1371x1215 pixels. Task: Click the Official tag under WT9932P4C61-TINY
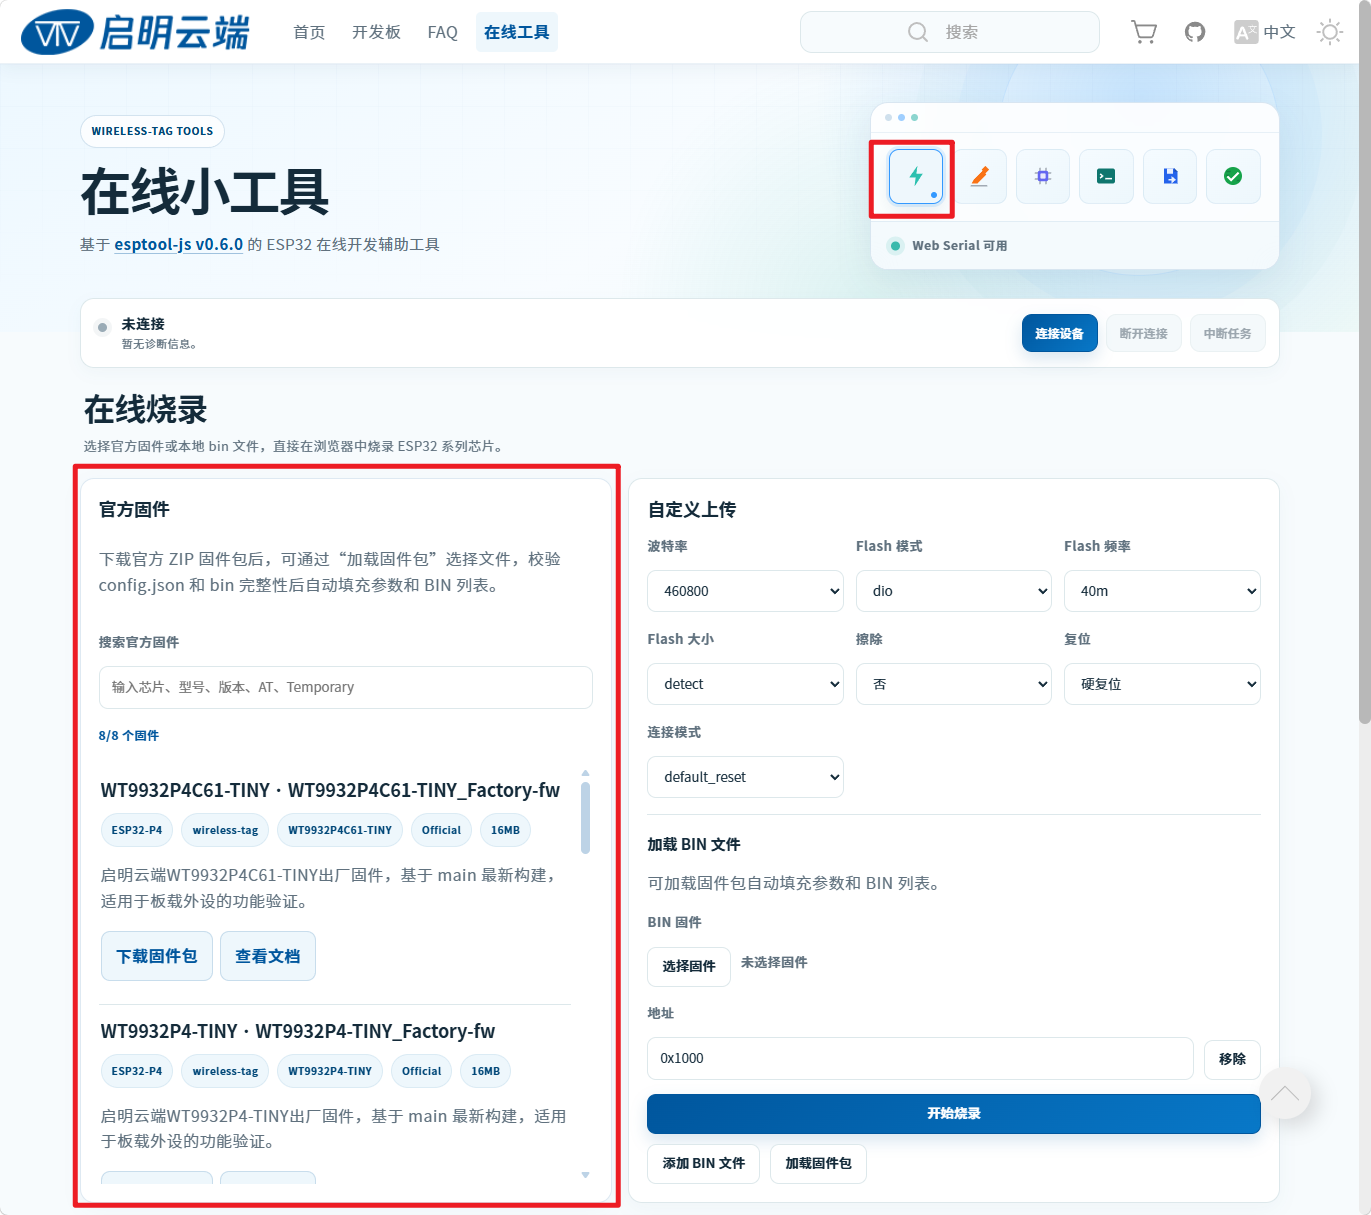pos(441,830)
